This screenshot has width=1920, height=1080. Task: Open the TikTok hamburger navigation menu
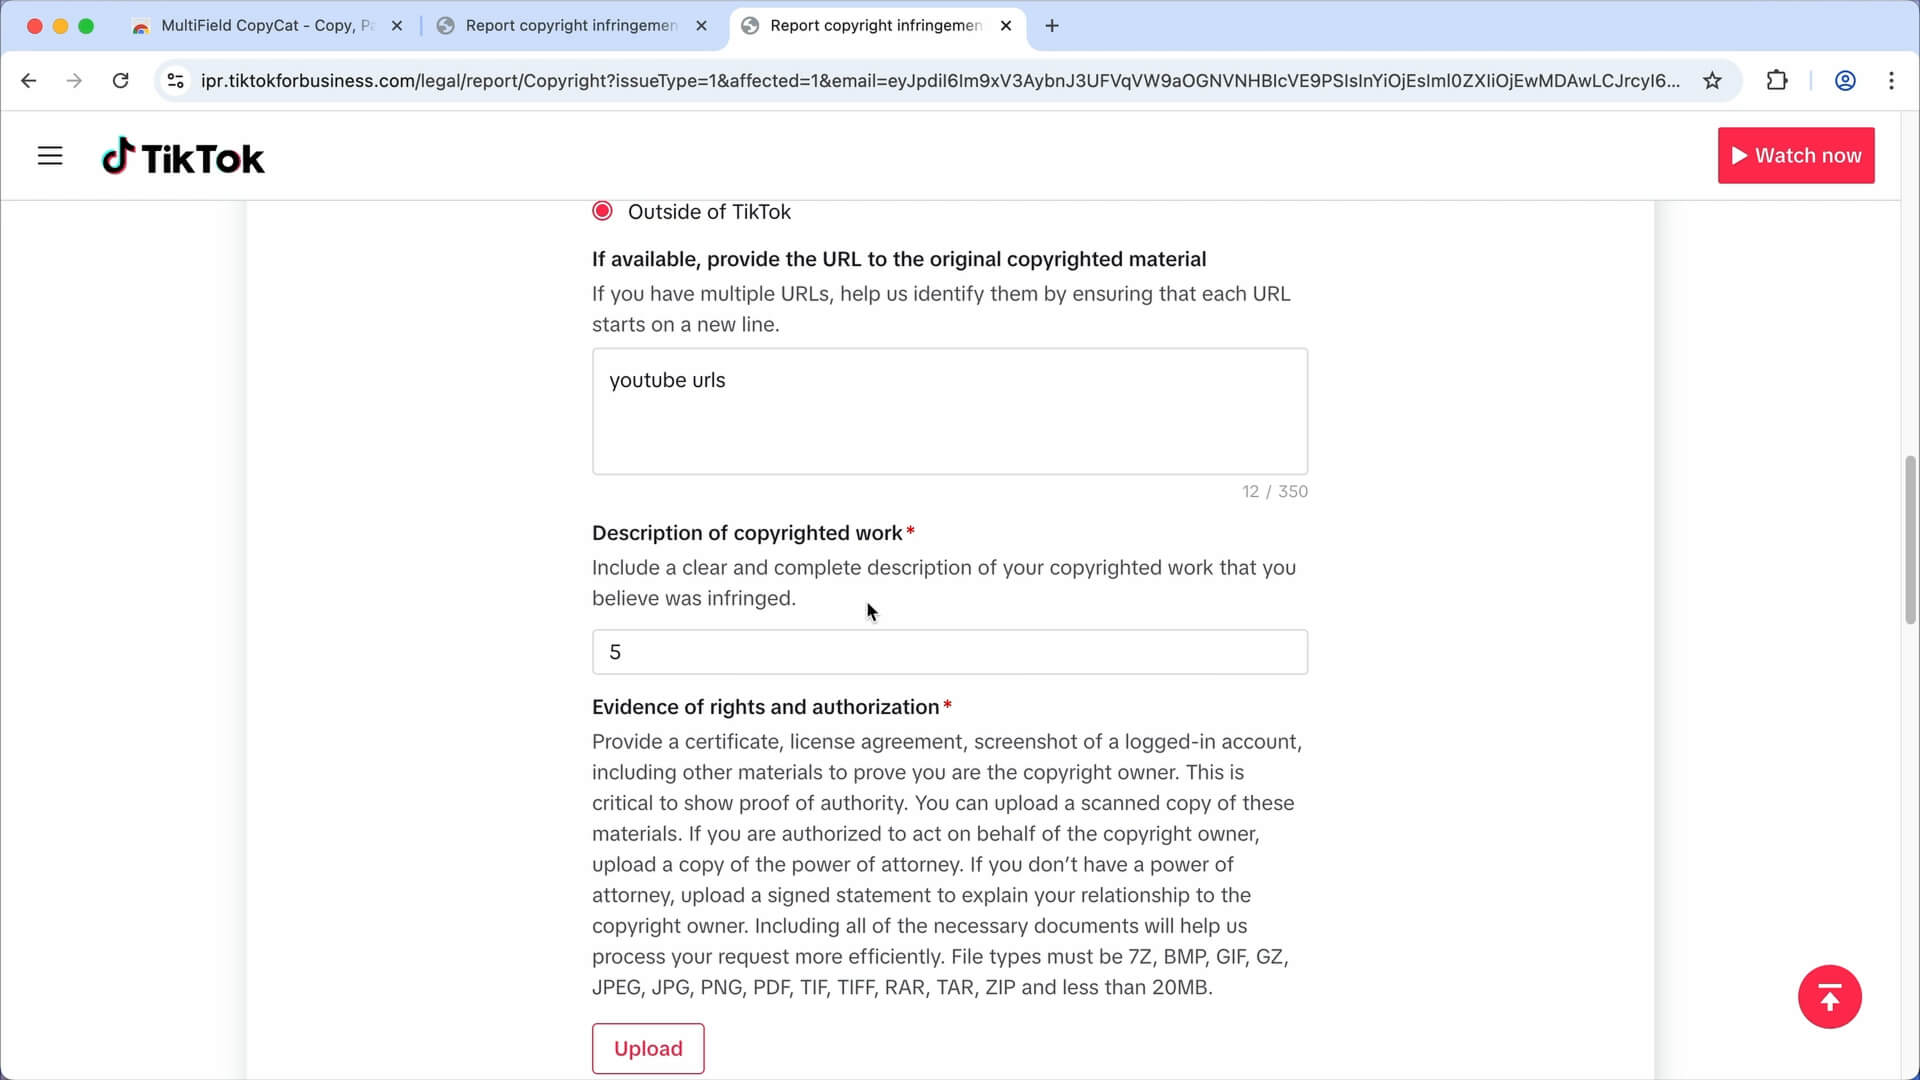click(50, 155)
